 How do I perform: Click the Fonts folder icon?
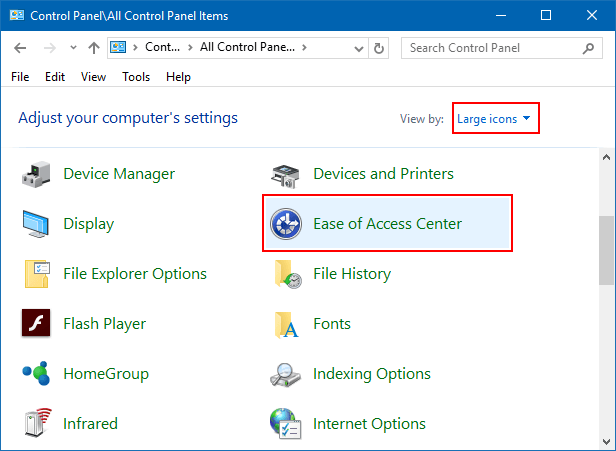point(286,325)
